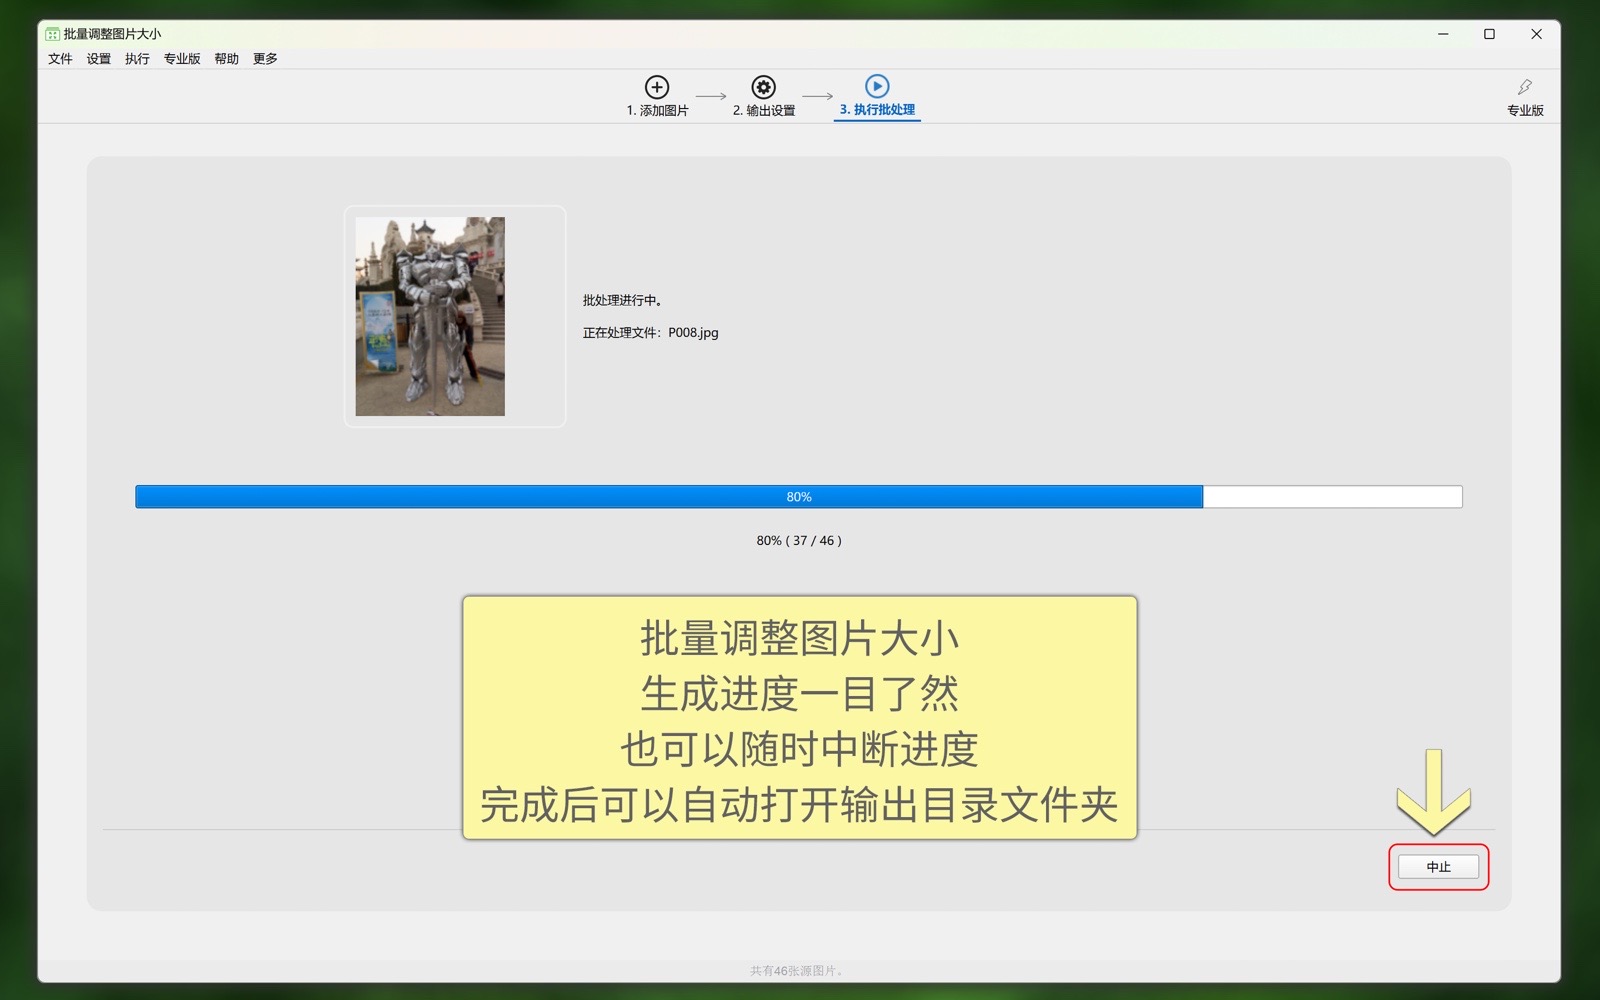Viewport: 1600px width, 1000px height.
Task: Click the 执行批处理 play icon
Action: pyautogui.click(x=877, y=86)
